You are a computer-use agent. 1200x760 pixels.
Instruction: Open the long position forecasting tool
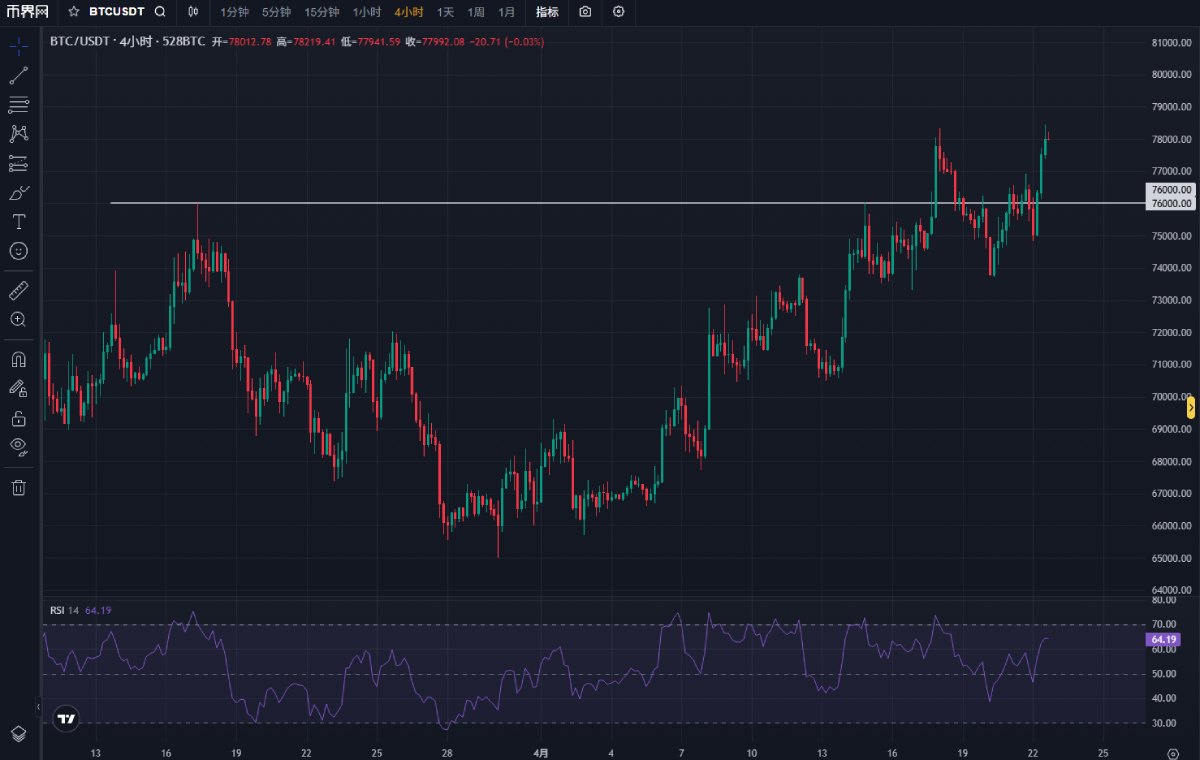18,162
